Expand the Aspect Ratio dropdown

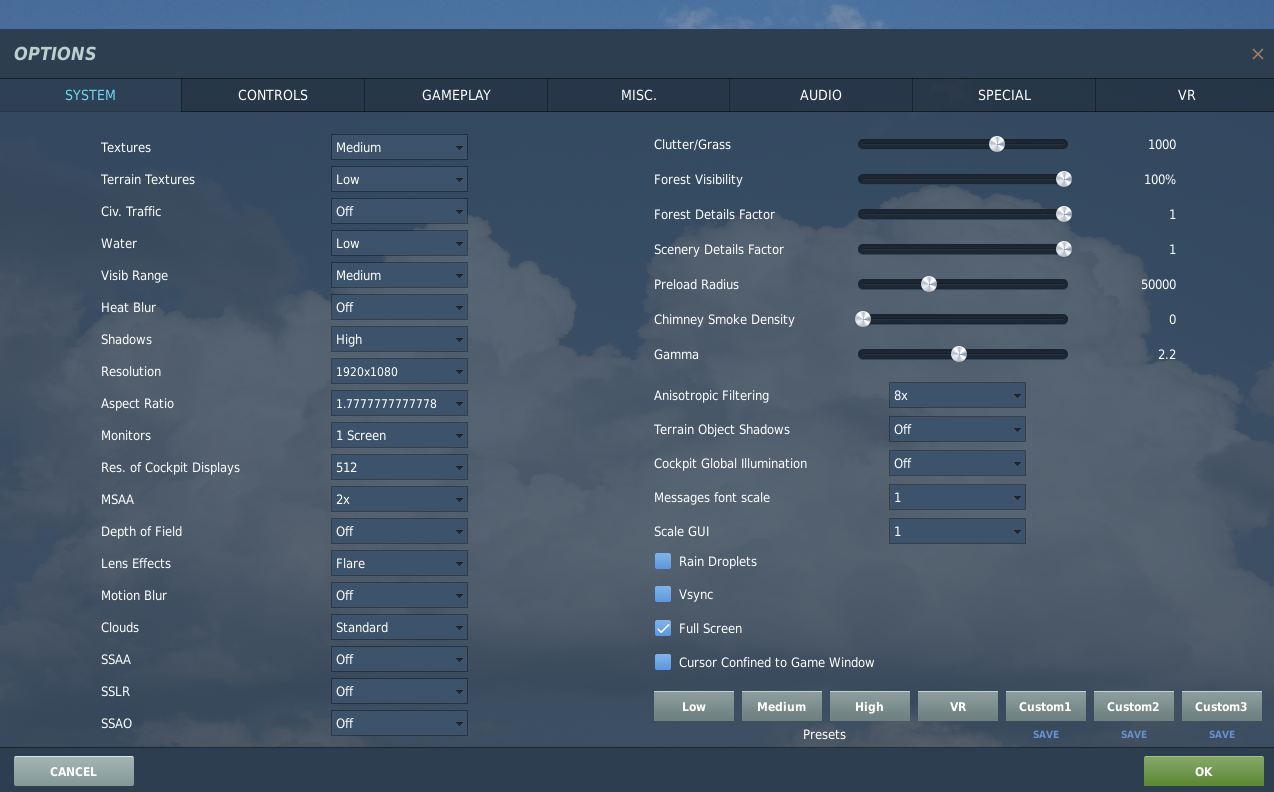click(x=399, y=403)
